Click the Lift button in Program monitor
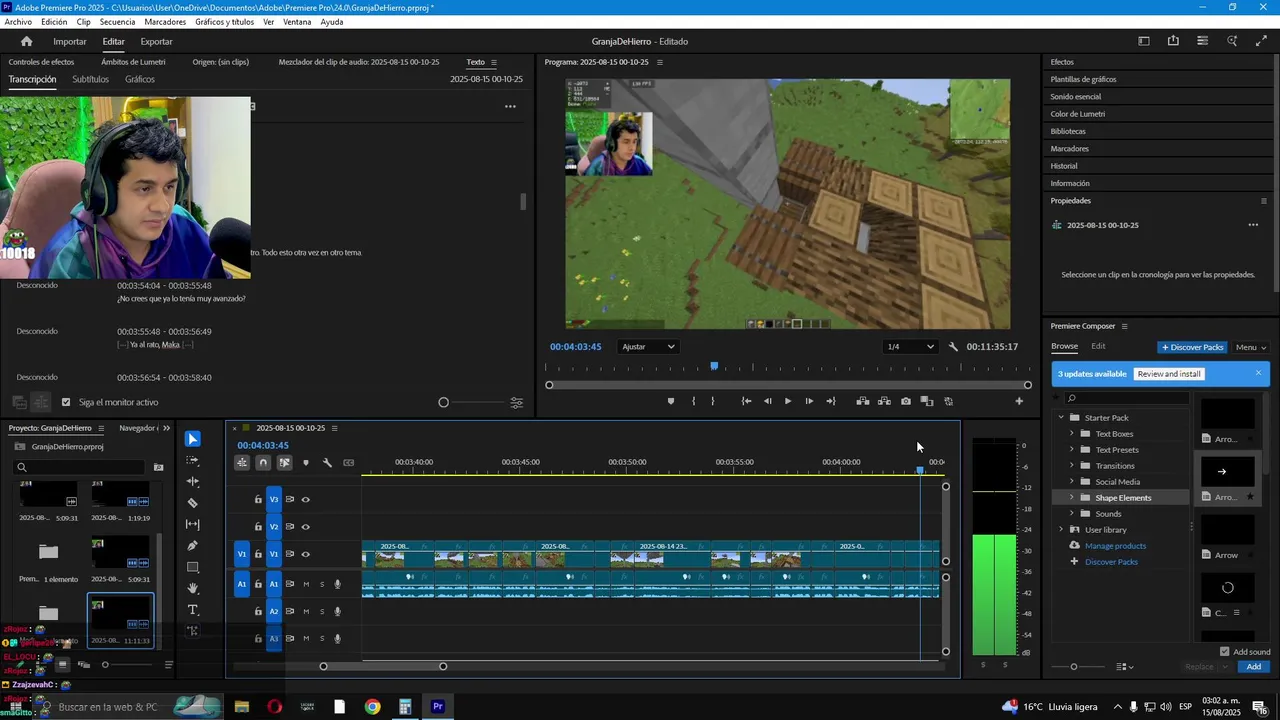1280x720 pixels. pos(862,401)
